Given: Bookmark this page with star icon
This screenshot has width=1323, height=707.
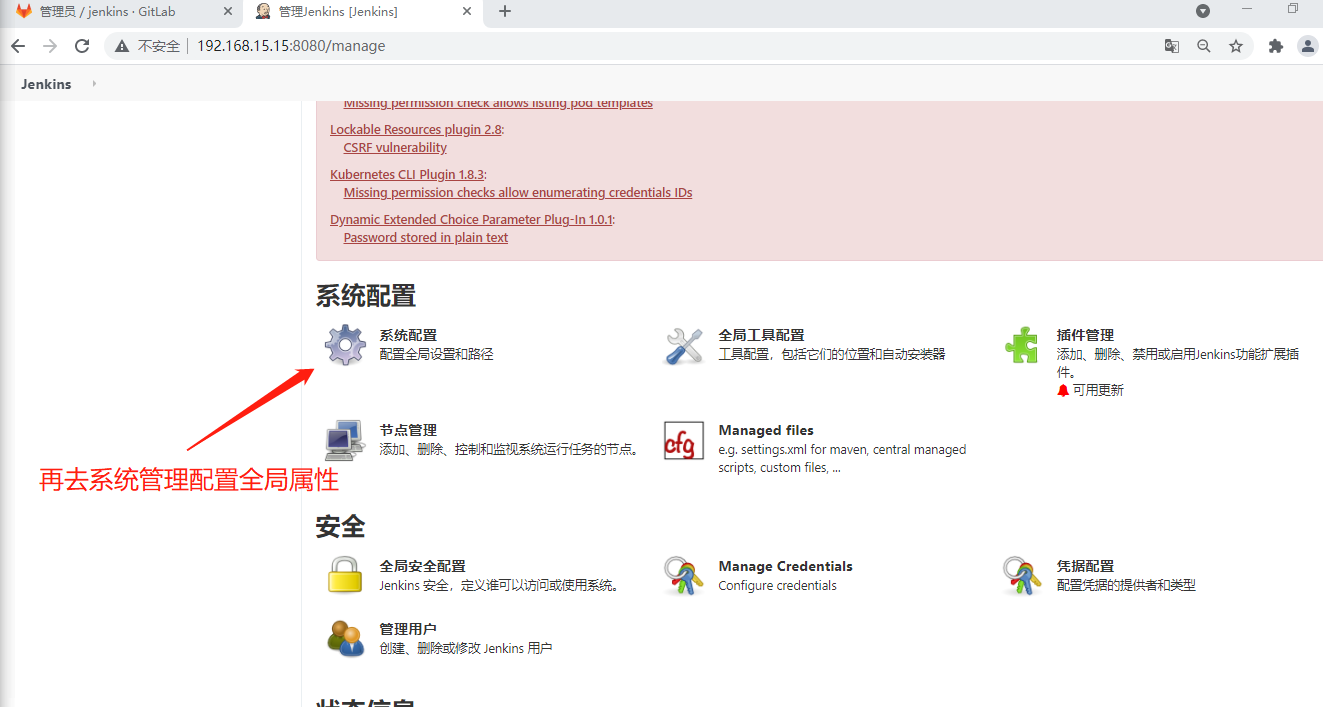Looking at the screenshot, I should pyautogui.click(x=1236, y=46).
